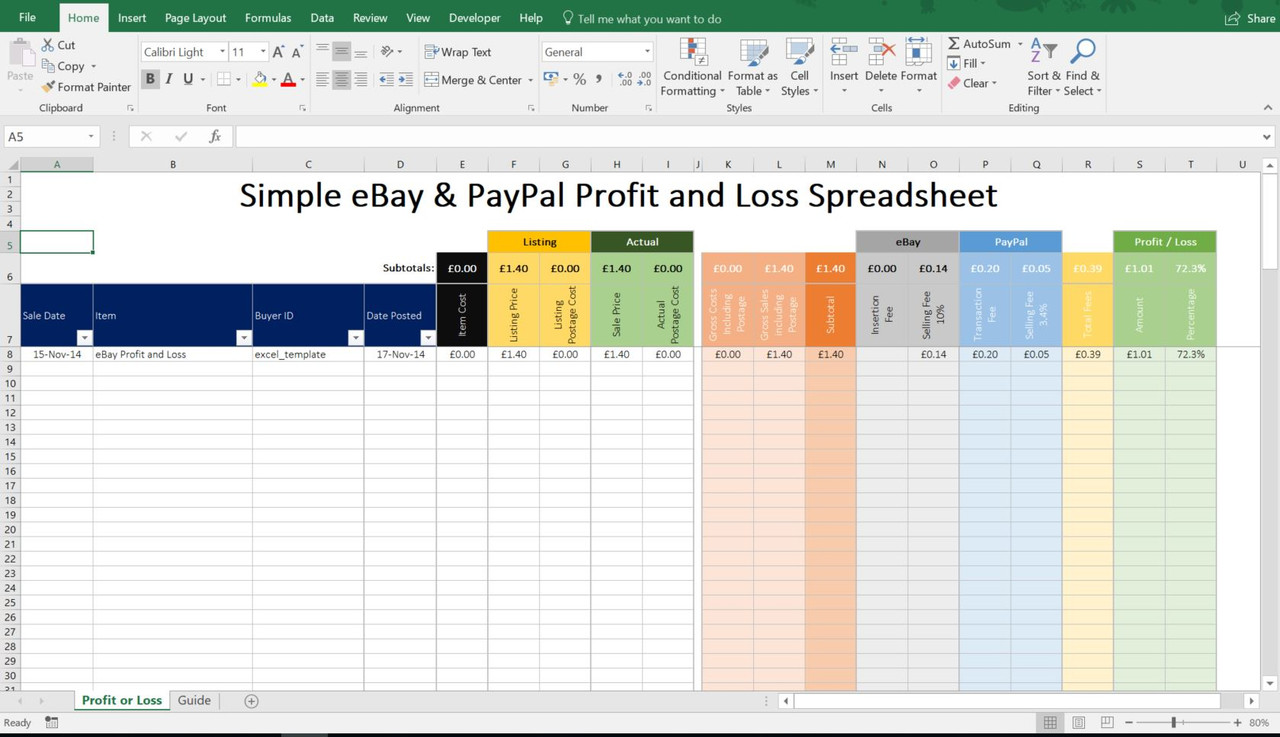
Task: Select the Format Painter brush
Action: pos(48,87)
